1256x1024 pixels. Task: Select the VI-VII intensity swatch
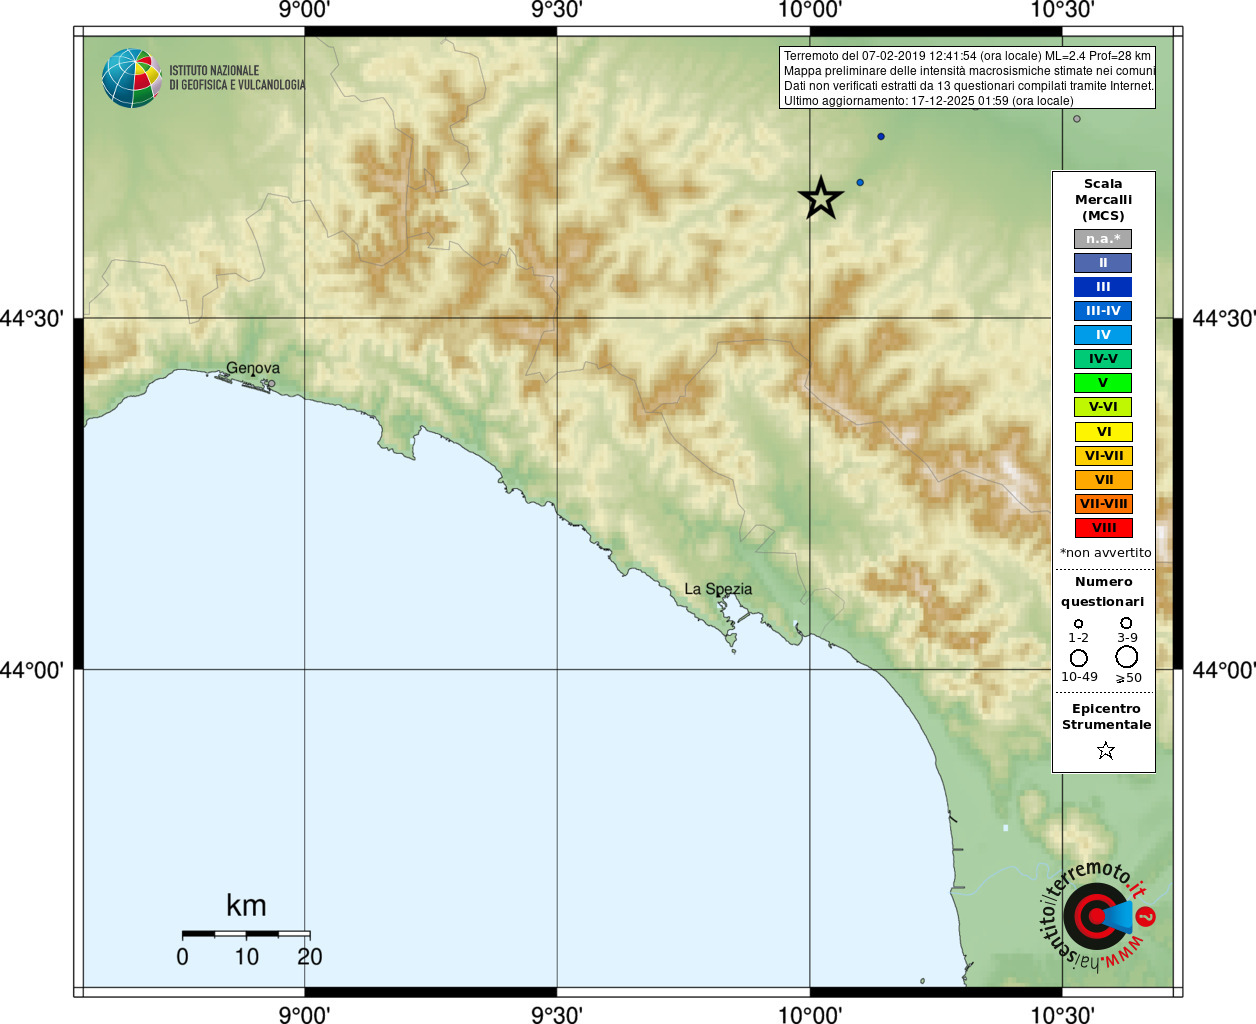click(1103, 456)
